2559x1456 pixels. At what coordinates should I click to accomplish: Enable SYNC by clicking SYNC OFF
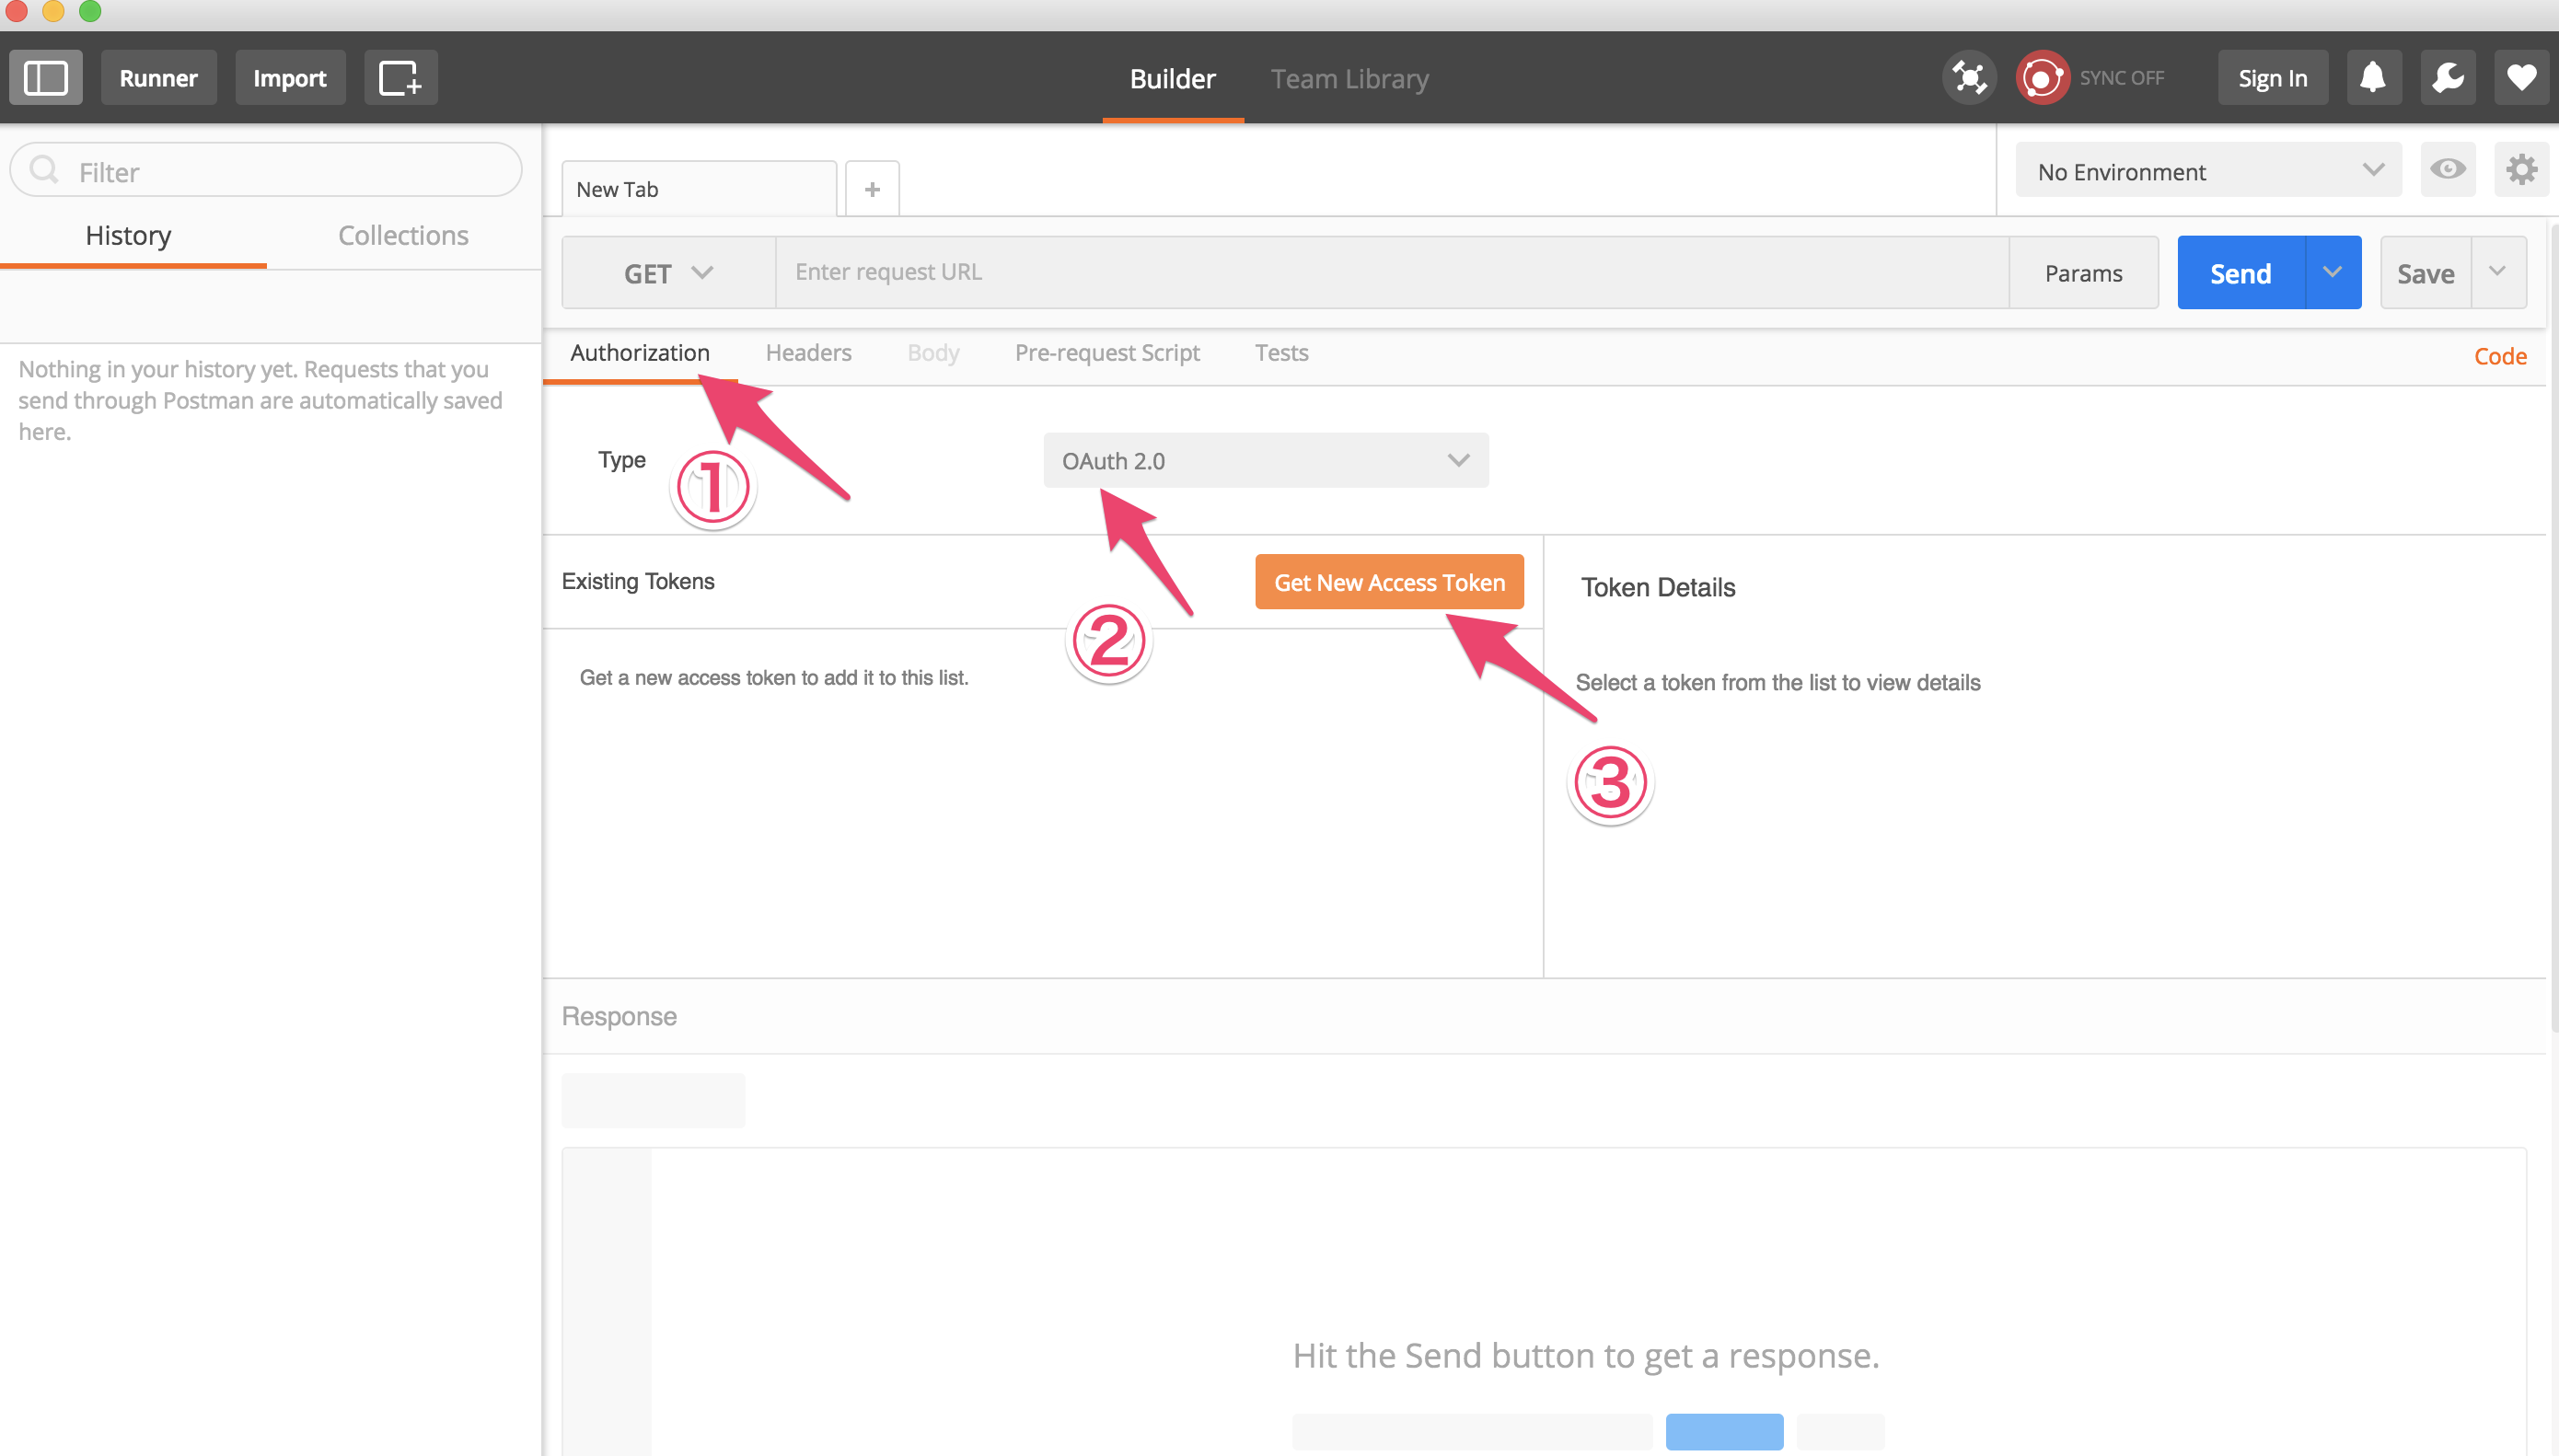tap(2122, 77)
